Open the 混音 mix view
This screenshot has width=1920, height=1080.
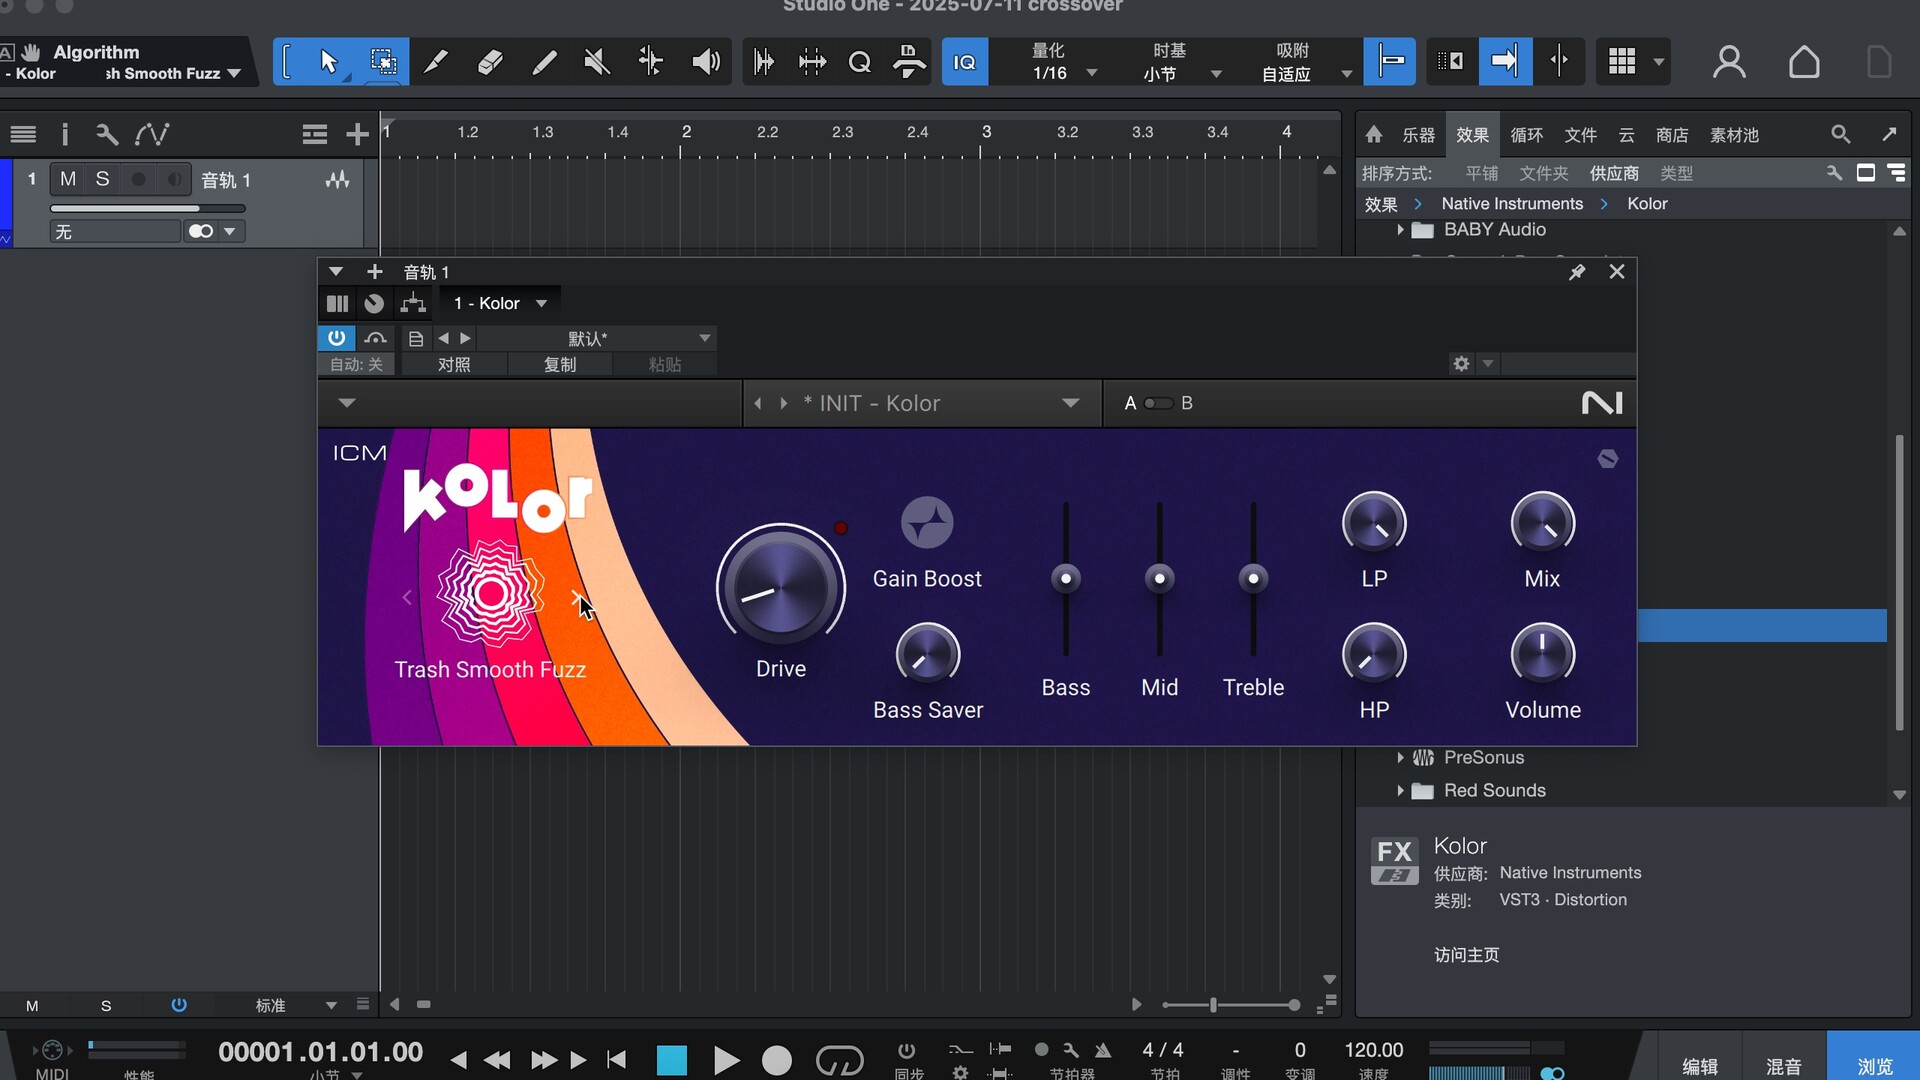[x=1784, y=1066]
